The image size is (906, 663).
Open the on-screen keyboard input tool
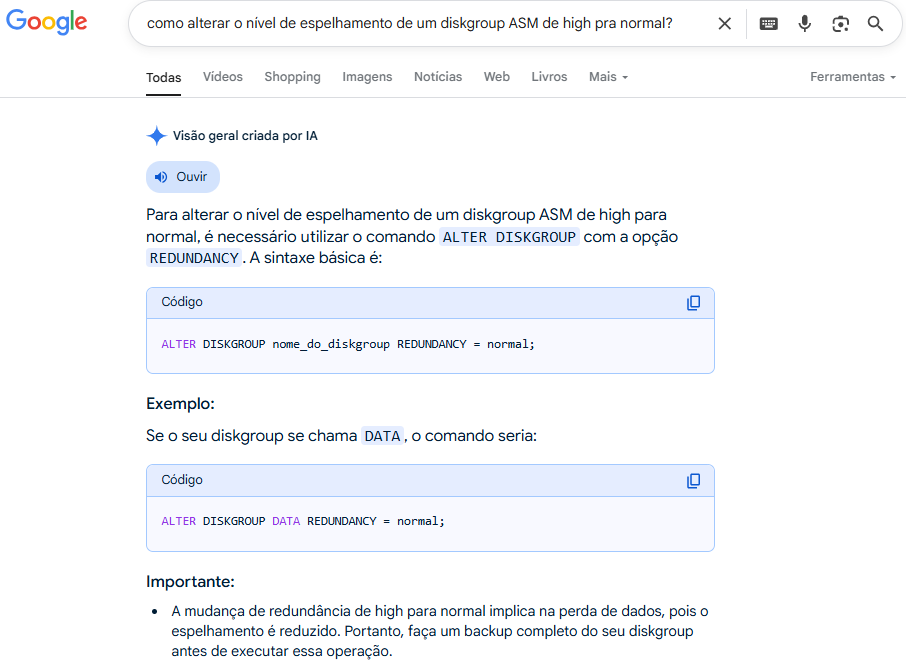[x=768, y=24]
